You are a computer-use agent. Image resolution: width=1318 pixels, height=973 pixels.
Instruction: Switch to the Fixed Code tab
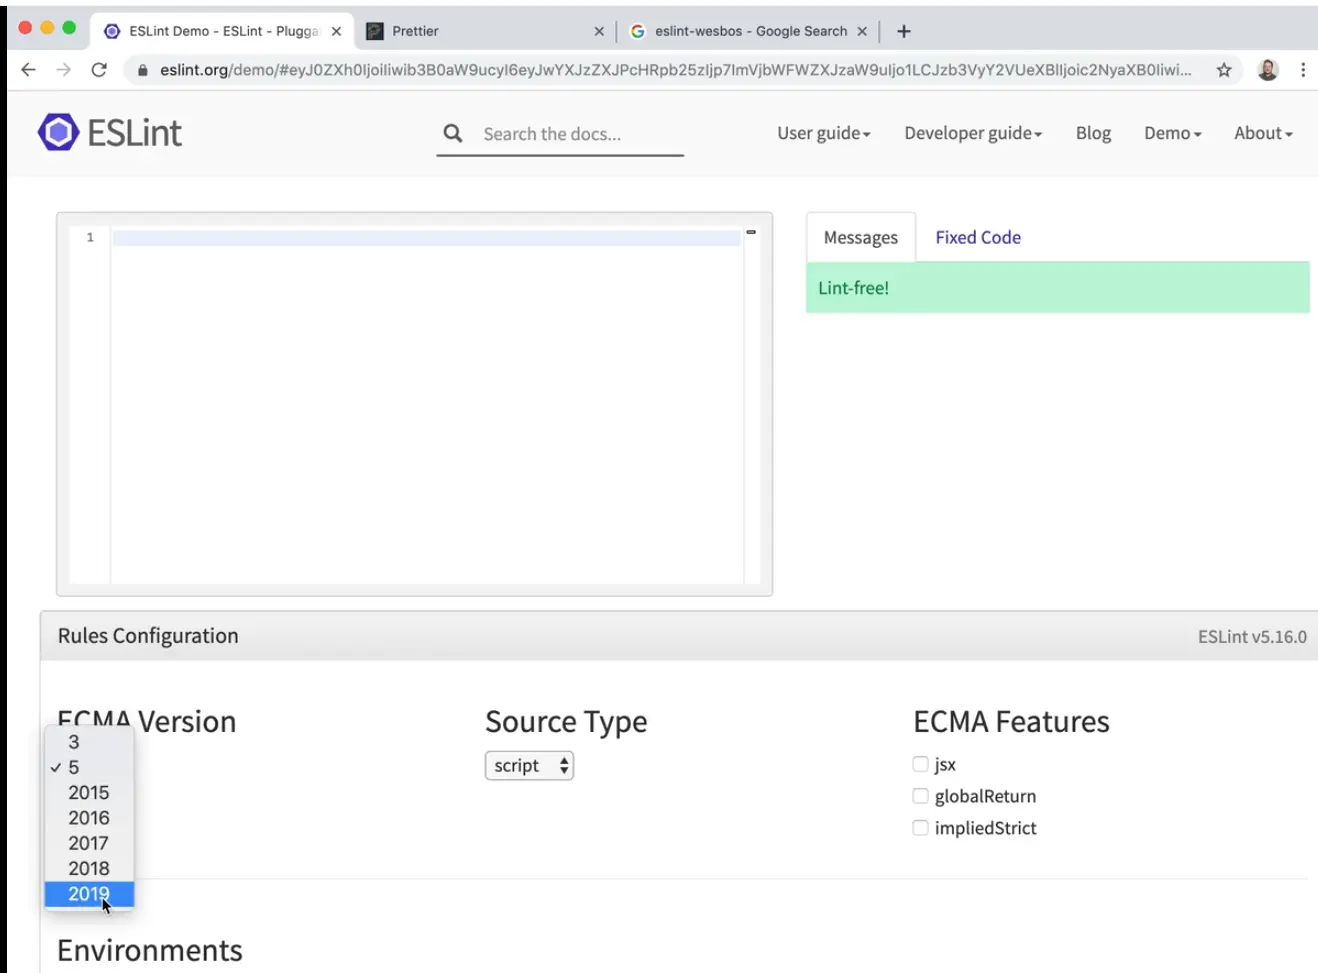[977, 238]
